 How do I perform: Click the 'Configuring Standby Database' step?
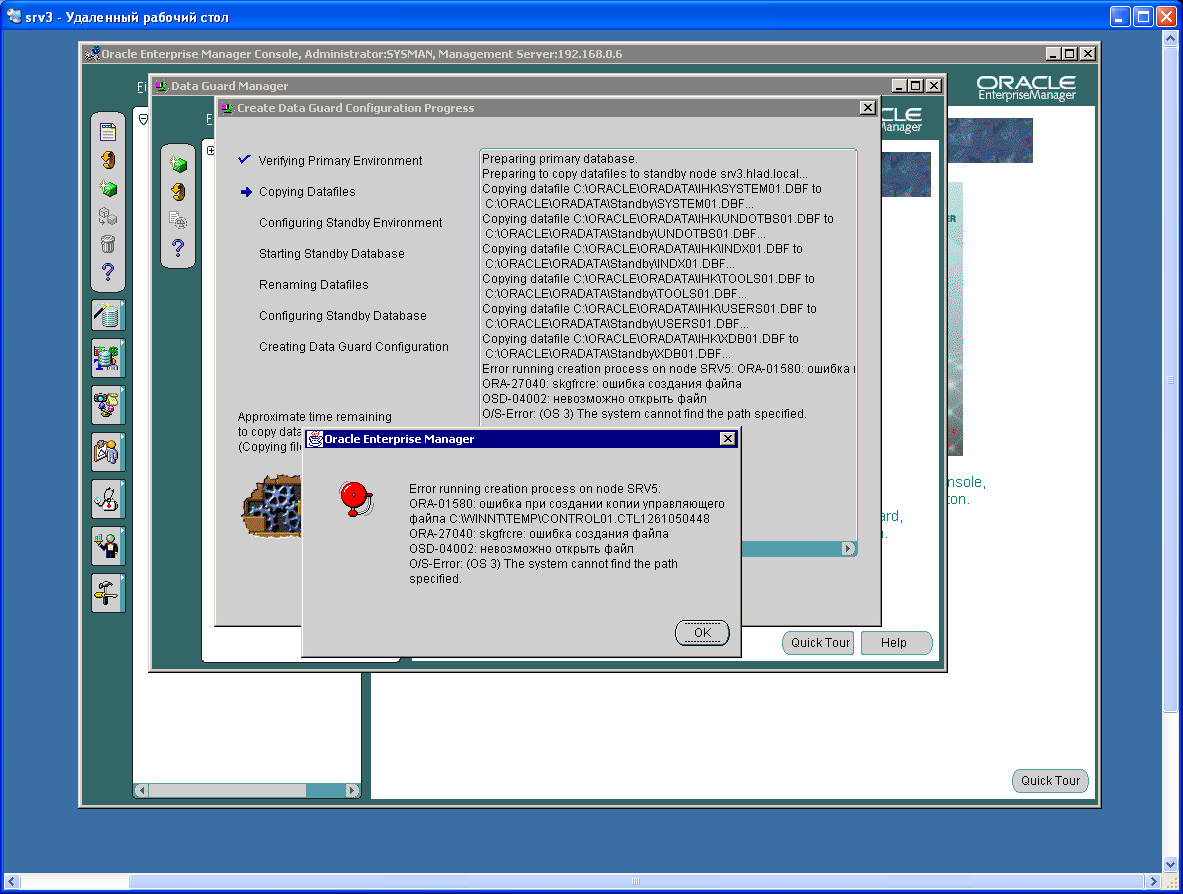[343, 315]
